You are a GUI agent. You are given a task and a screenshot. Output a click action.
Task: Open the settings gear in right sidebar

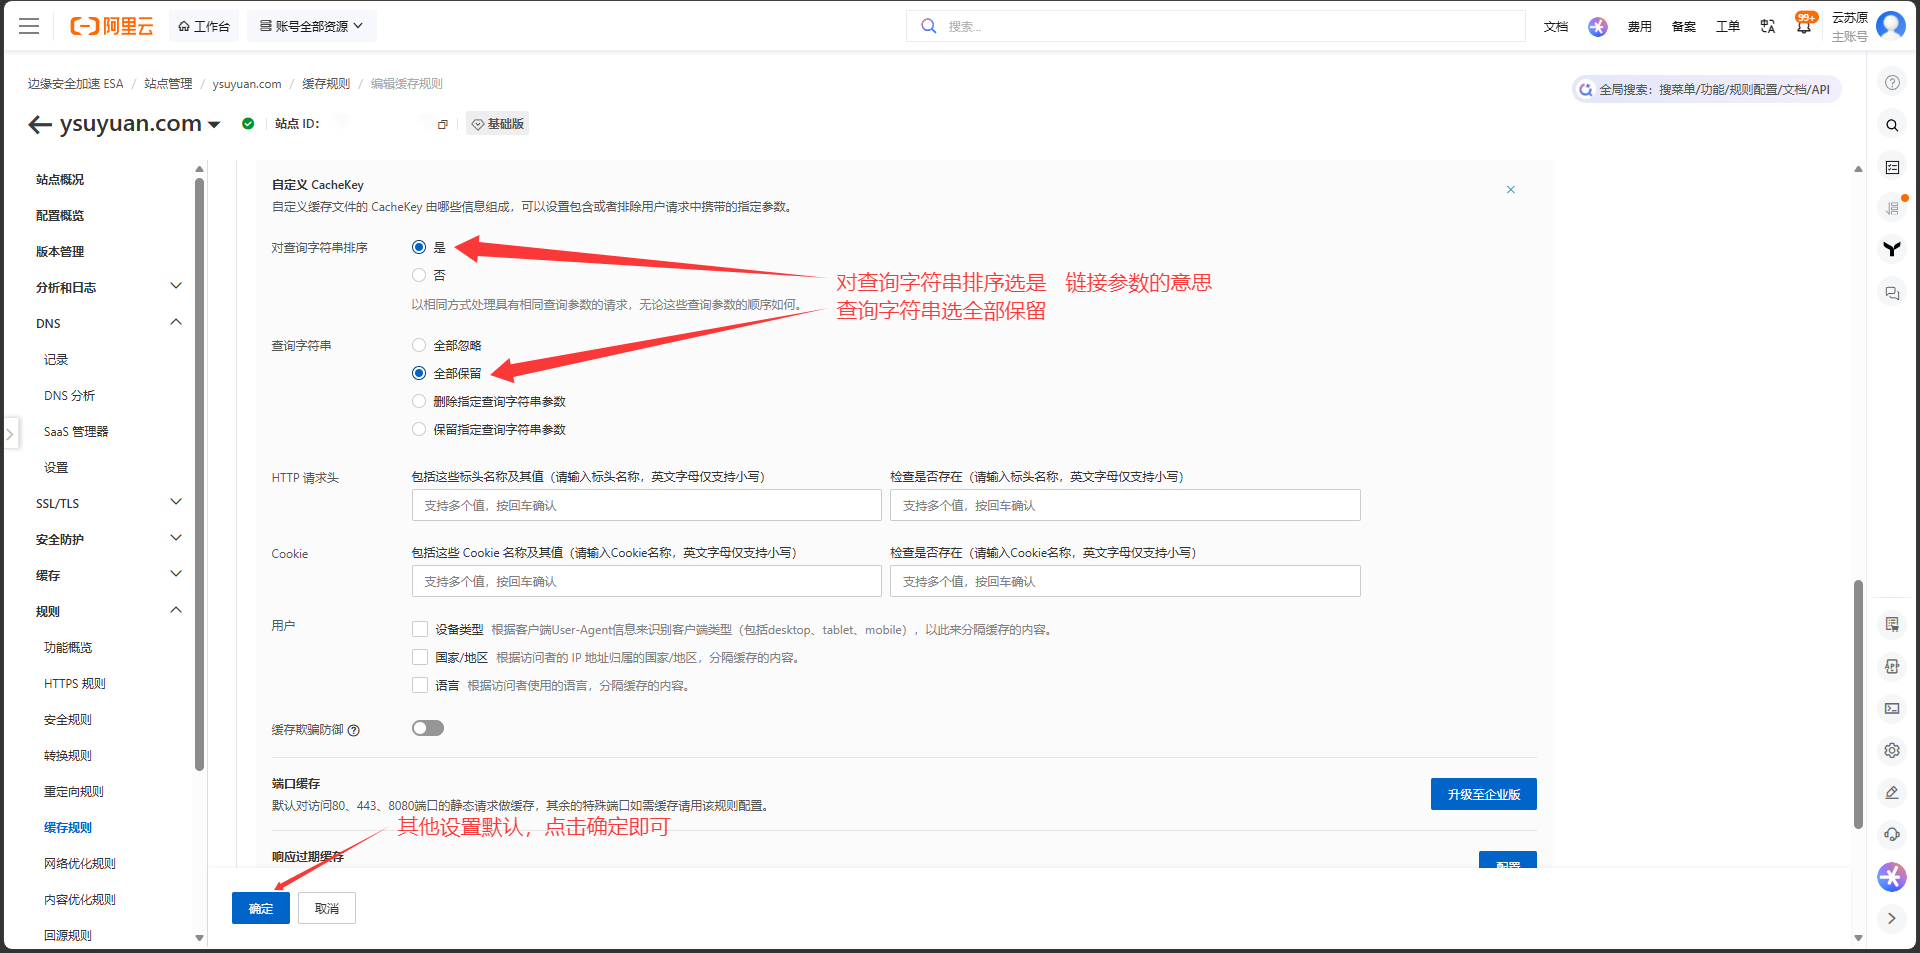(x=1892, y=750)
